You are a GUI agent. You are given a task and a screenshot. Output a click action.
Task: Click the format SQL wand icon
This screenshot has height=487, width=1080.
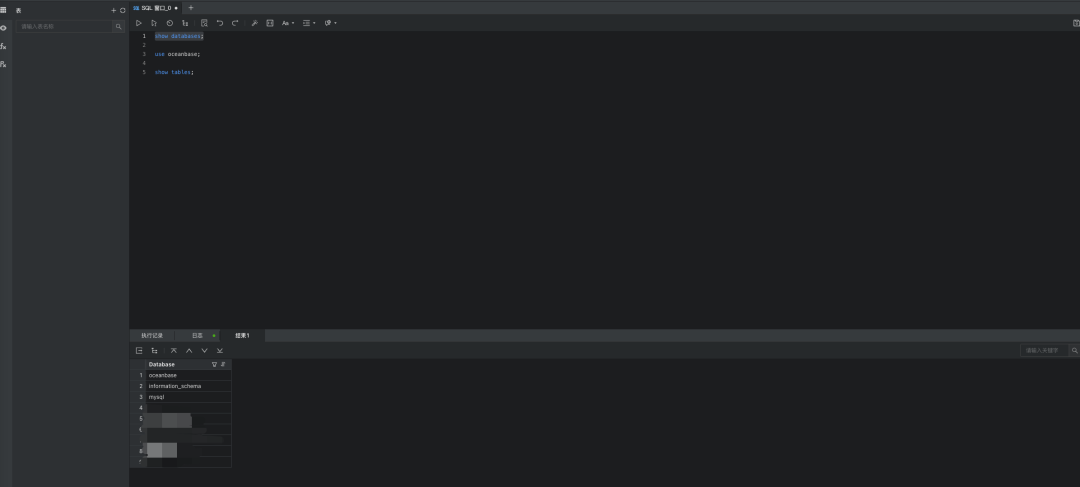click(x=254, y=23)
